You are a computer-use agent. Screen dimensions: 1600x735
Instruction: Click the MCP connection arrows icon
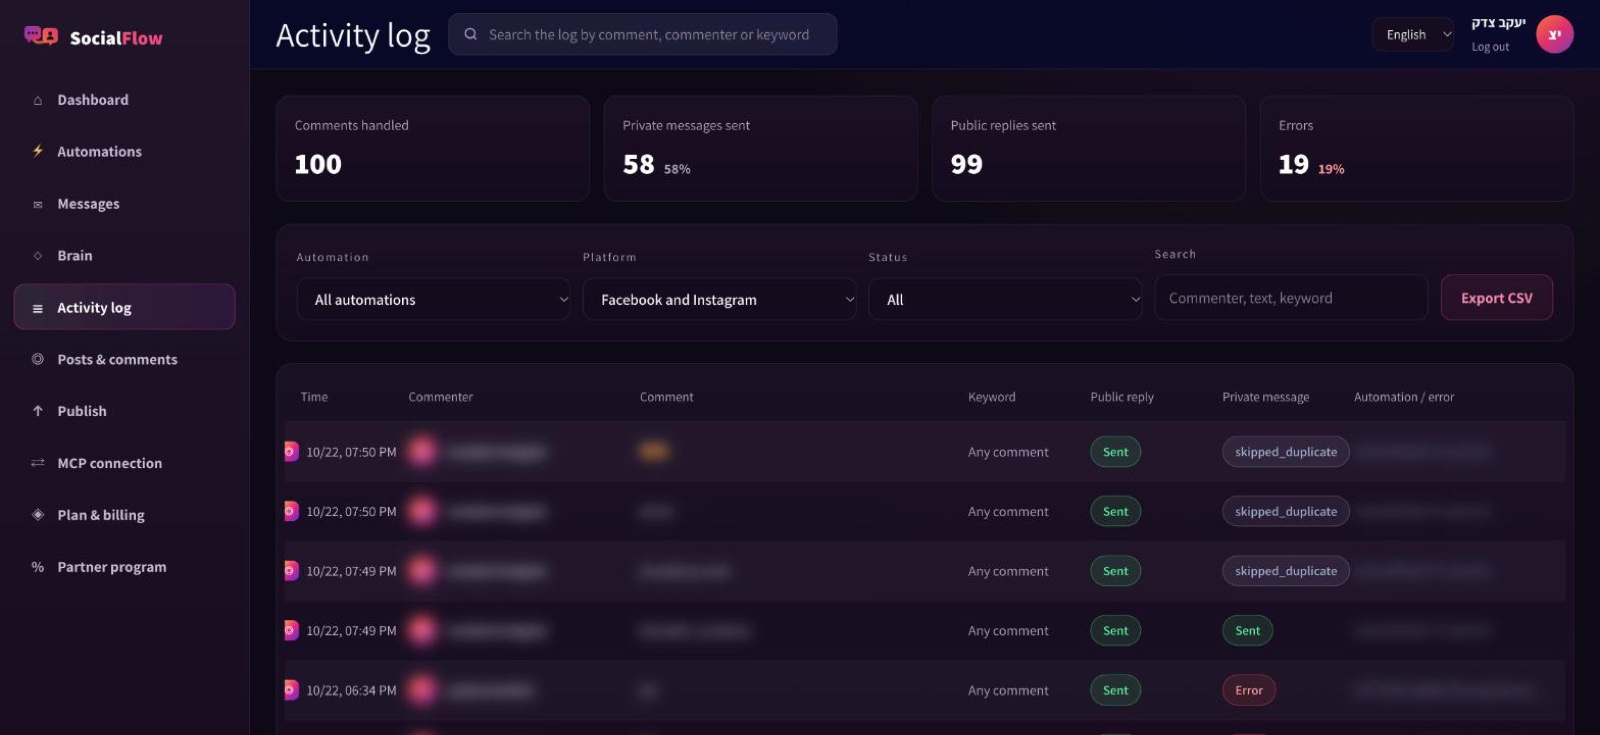[x=38, y=463]
